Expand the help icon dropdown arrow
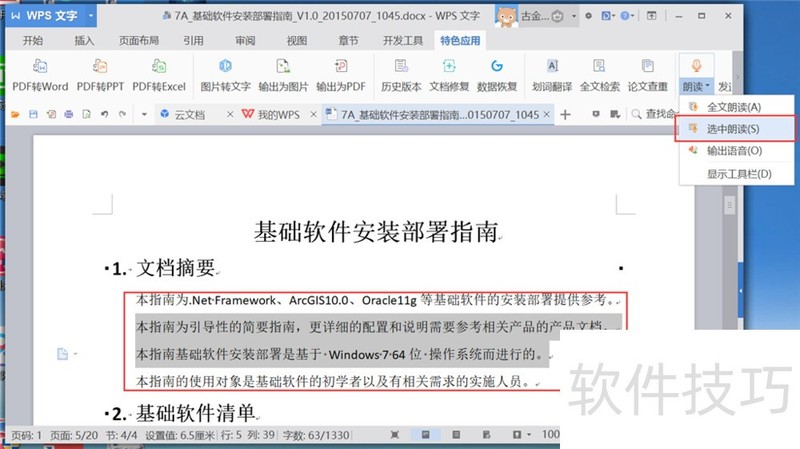800x449 pixels. (x=633, y=16)
